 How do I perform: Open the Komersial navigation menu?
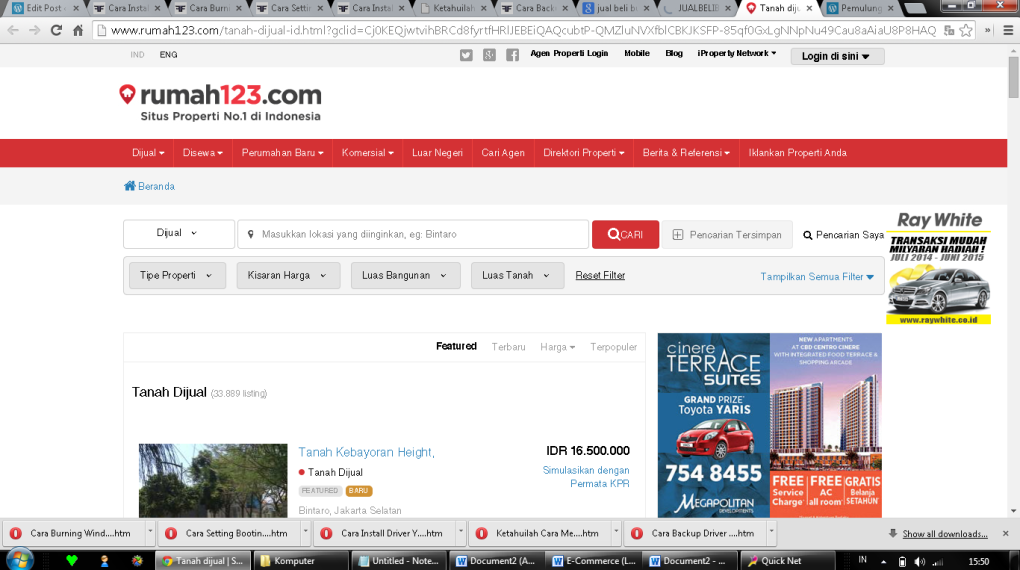click(x=368, y=153)
